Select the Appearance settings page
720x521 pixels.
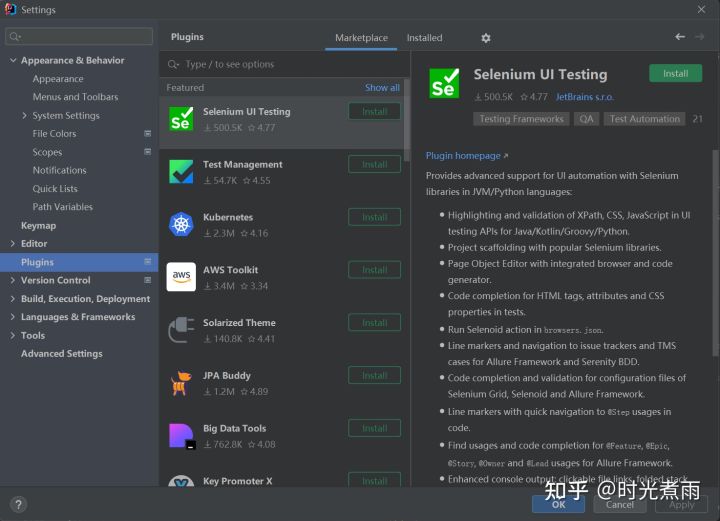pos(58,79)
